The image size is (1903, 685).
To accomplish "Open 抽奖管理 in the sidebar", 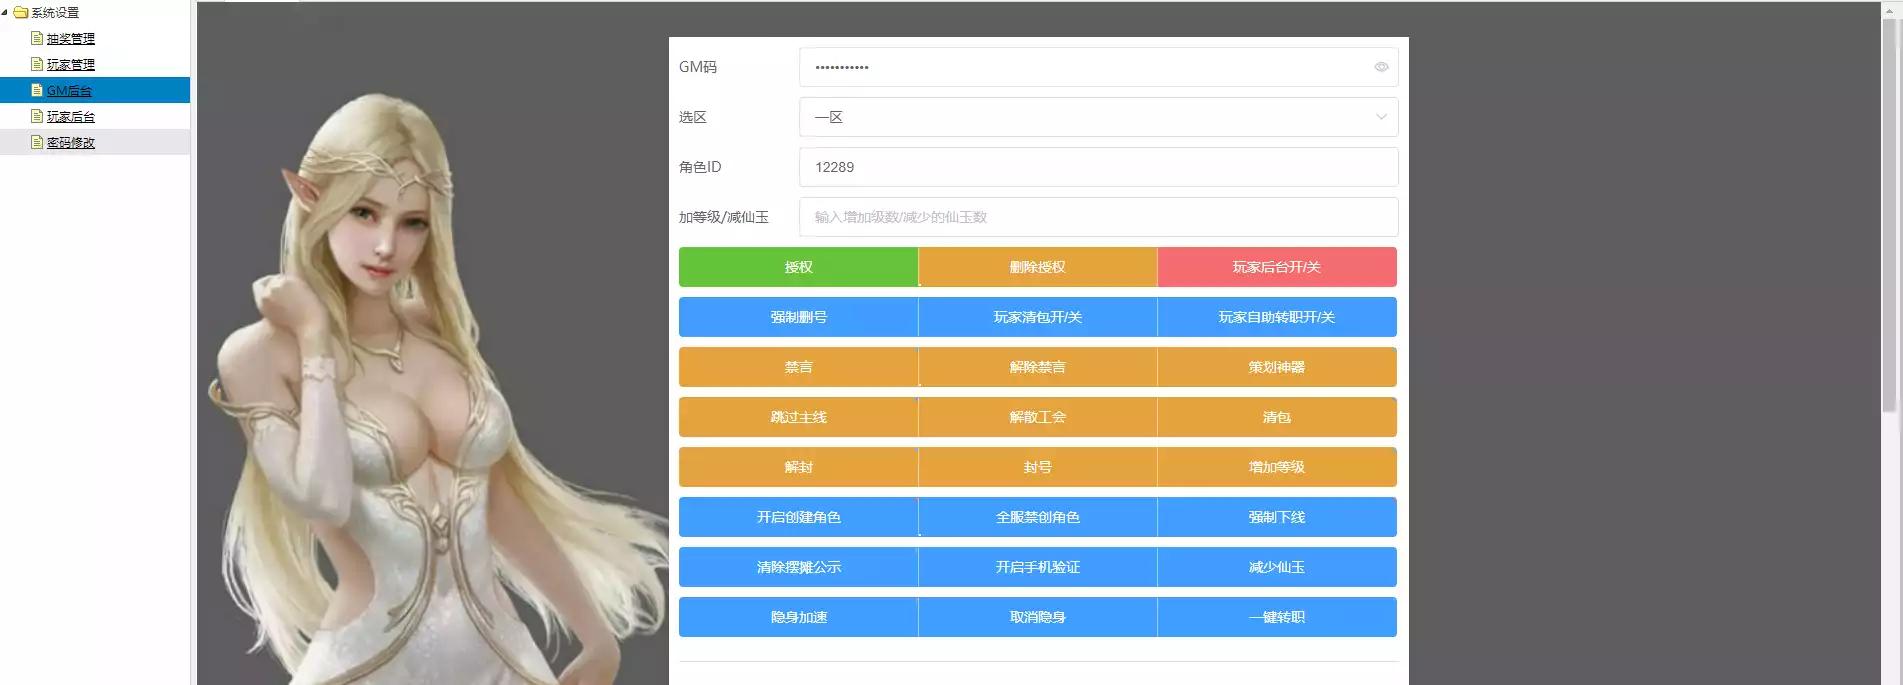I will 71,39.
